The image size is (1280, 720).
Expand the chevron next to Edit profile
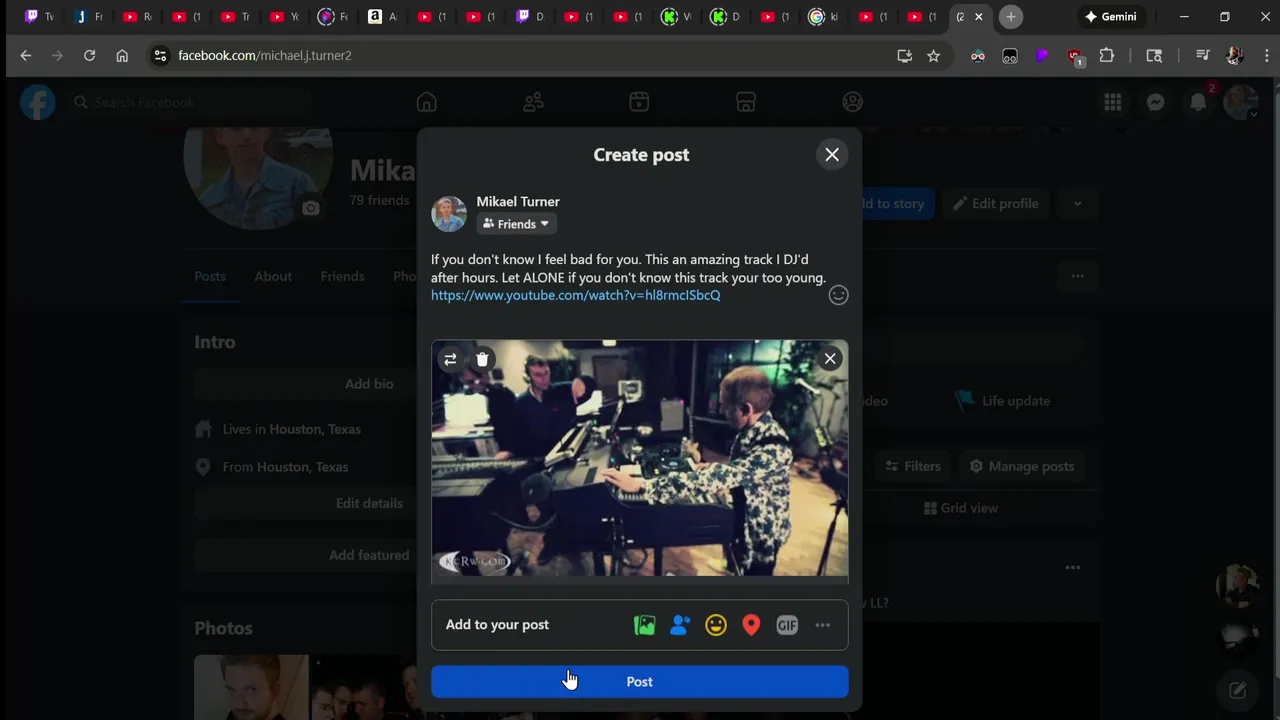point(1077,204)
